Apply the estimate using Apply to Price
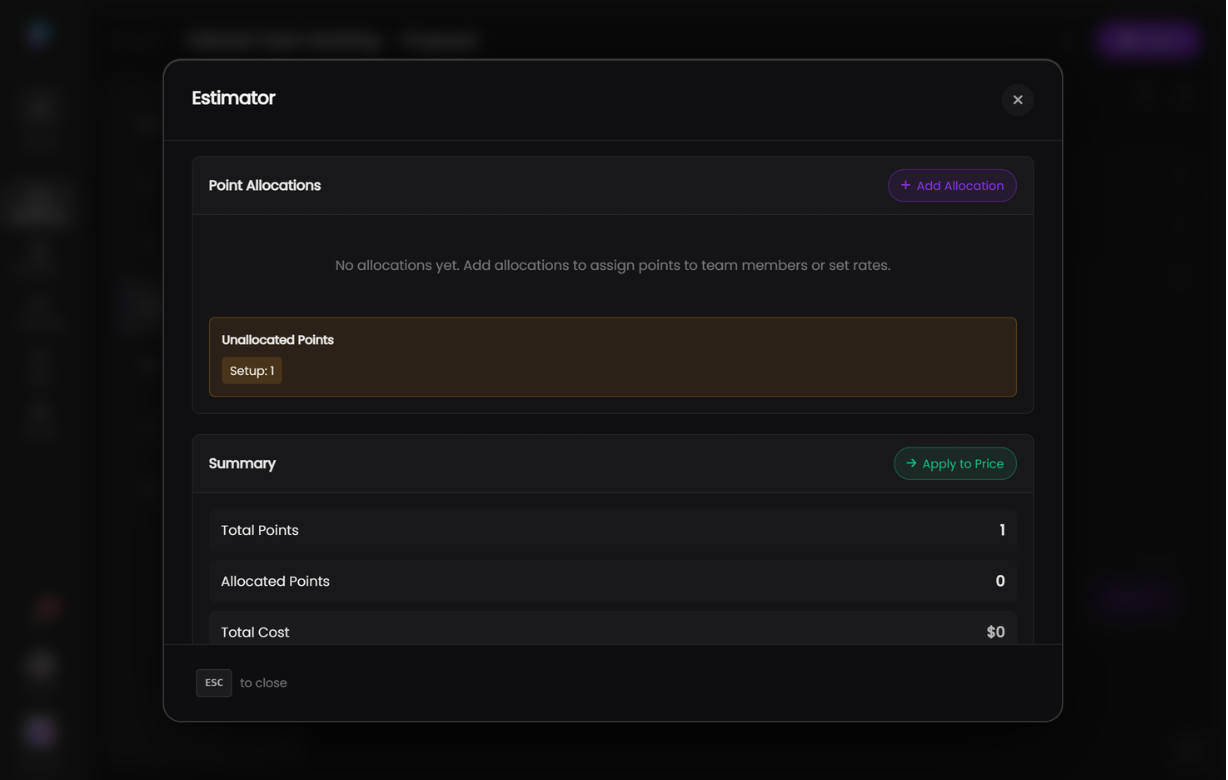The image size is (1228, 780). (x=955, y=463)
